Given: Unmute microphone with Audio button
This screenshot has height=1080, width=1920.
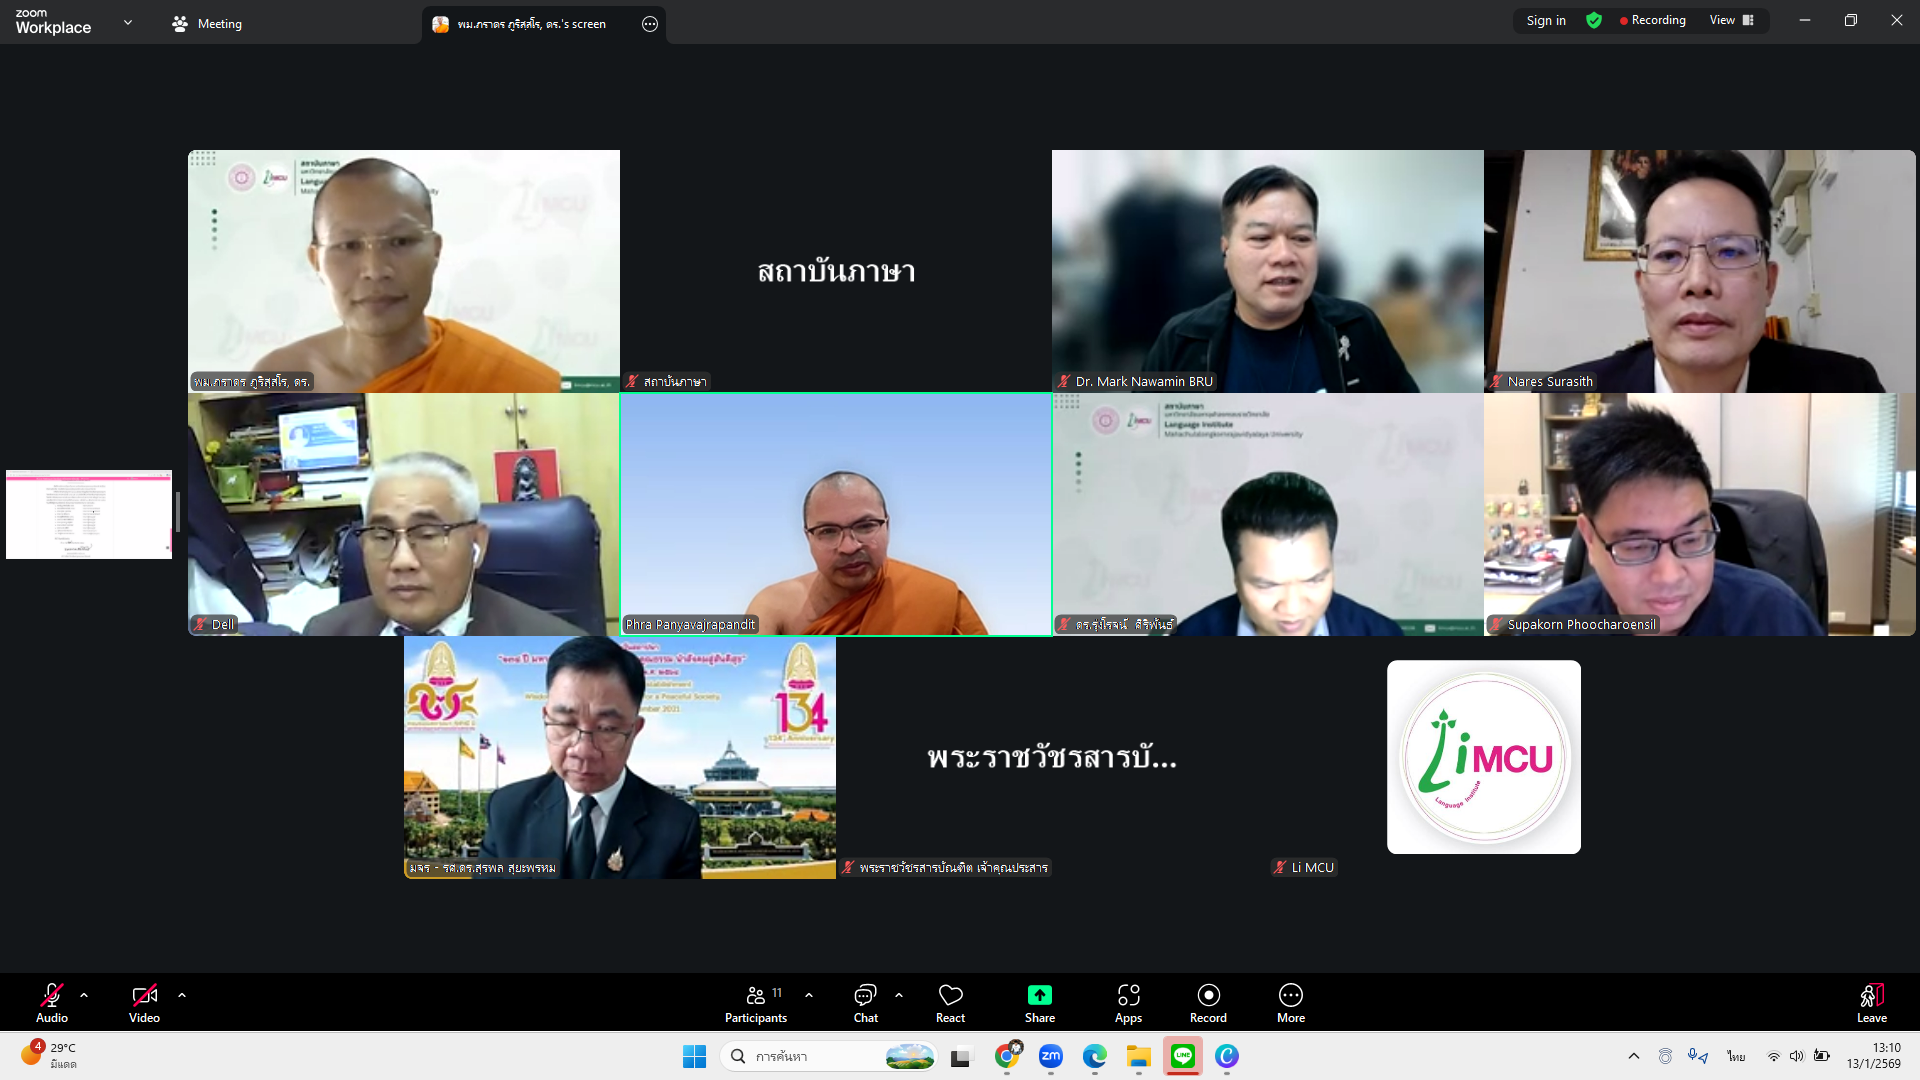Looking at the screenshot, I should tap(51, 995).
